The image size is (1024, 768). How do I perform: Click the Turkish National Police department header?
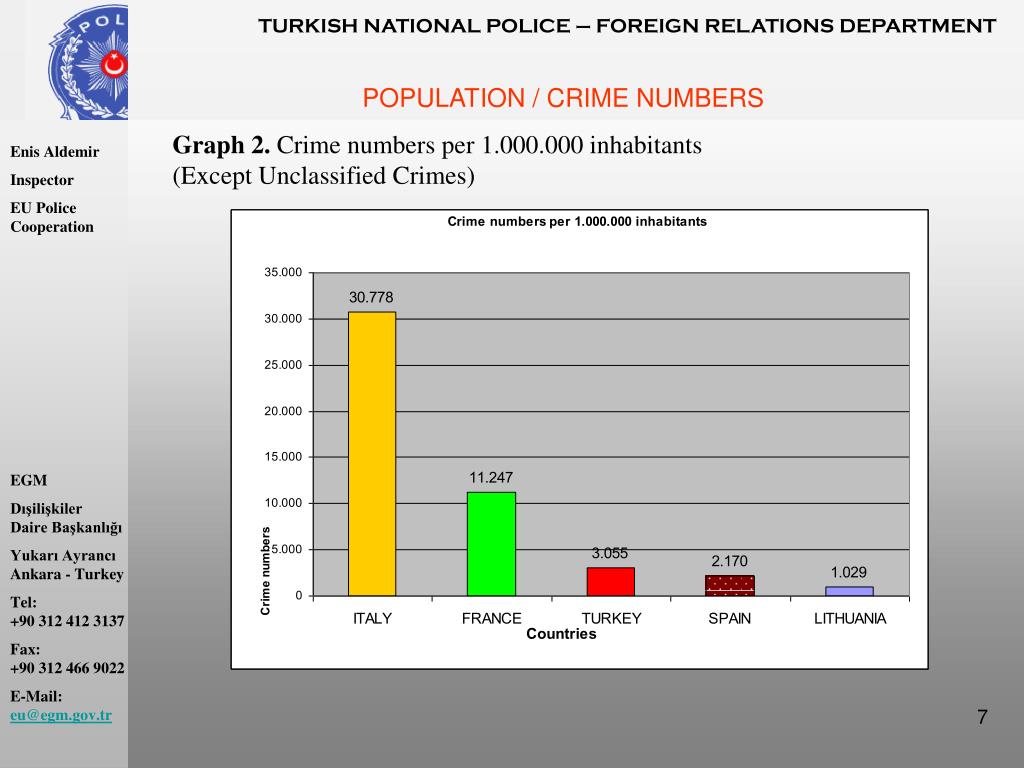(x=627, y=25)
